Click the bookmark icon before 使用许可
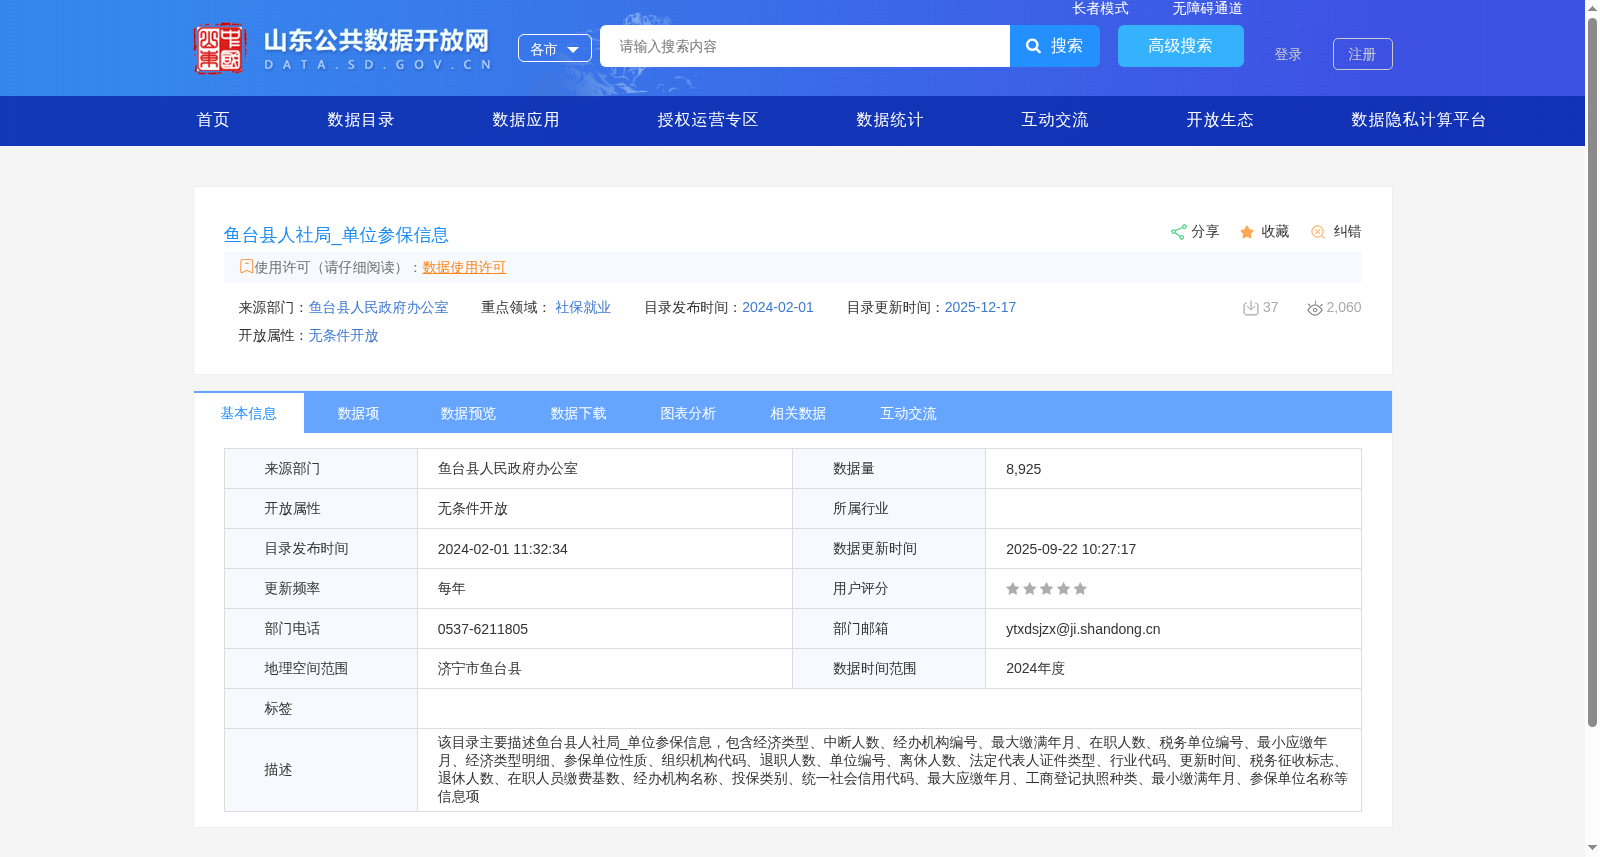 point(246,266)
